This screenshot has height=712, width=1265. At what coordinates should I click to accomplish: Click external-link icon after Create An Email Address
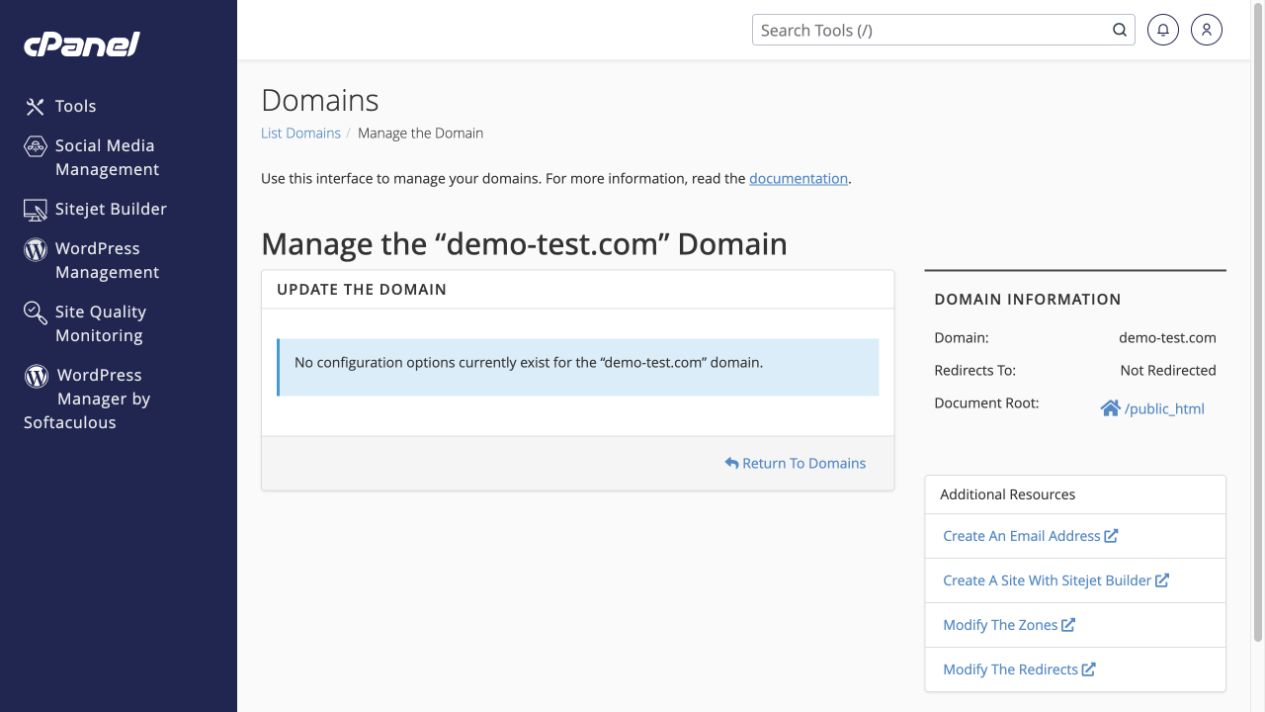point(1111,536)
